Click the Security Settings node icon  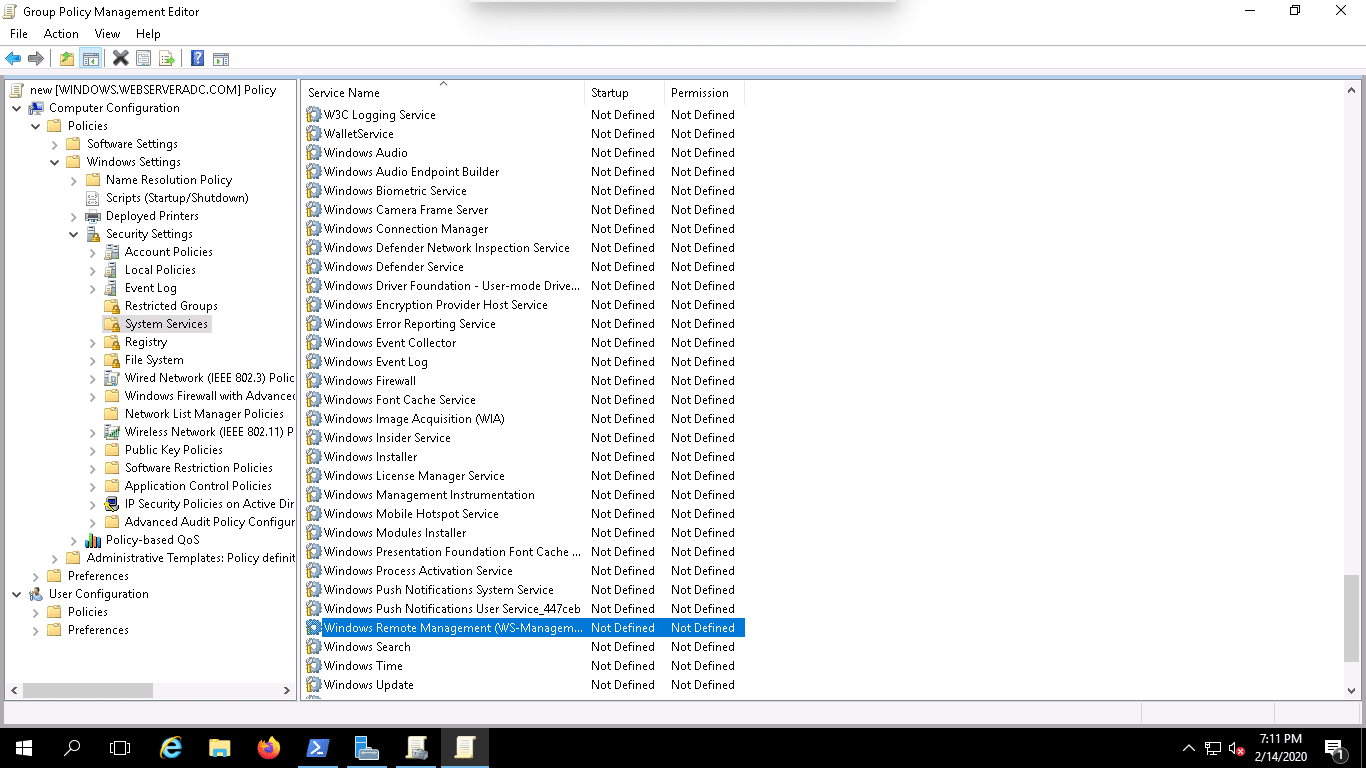[93, 234]
